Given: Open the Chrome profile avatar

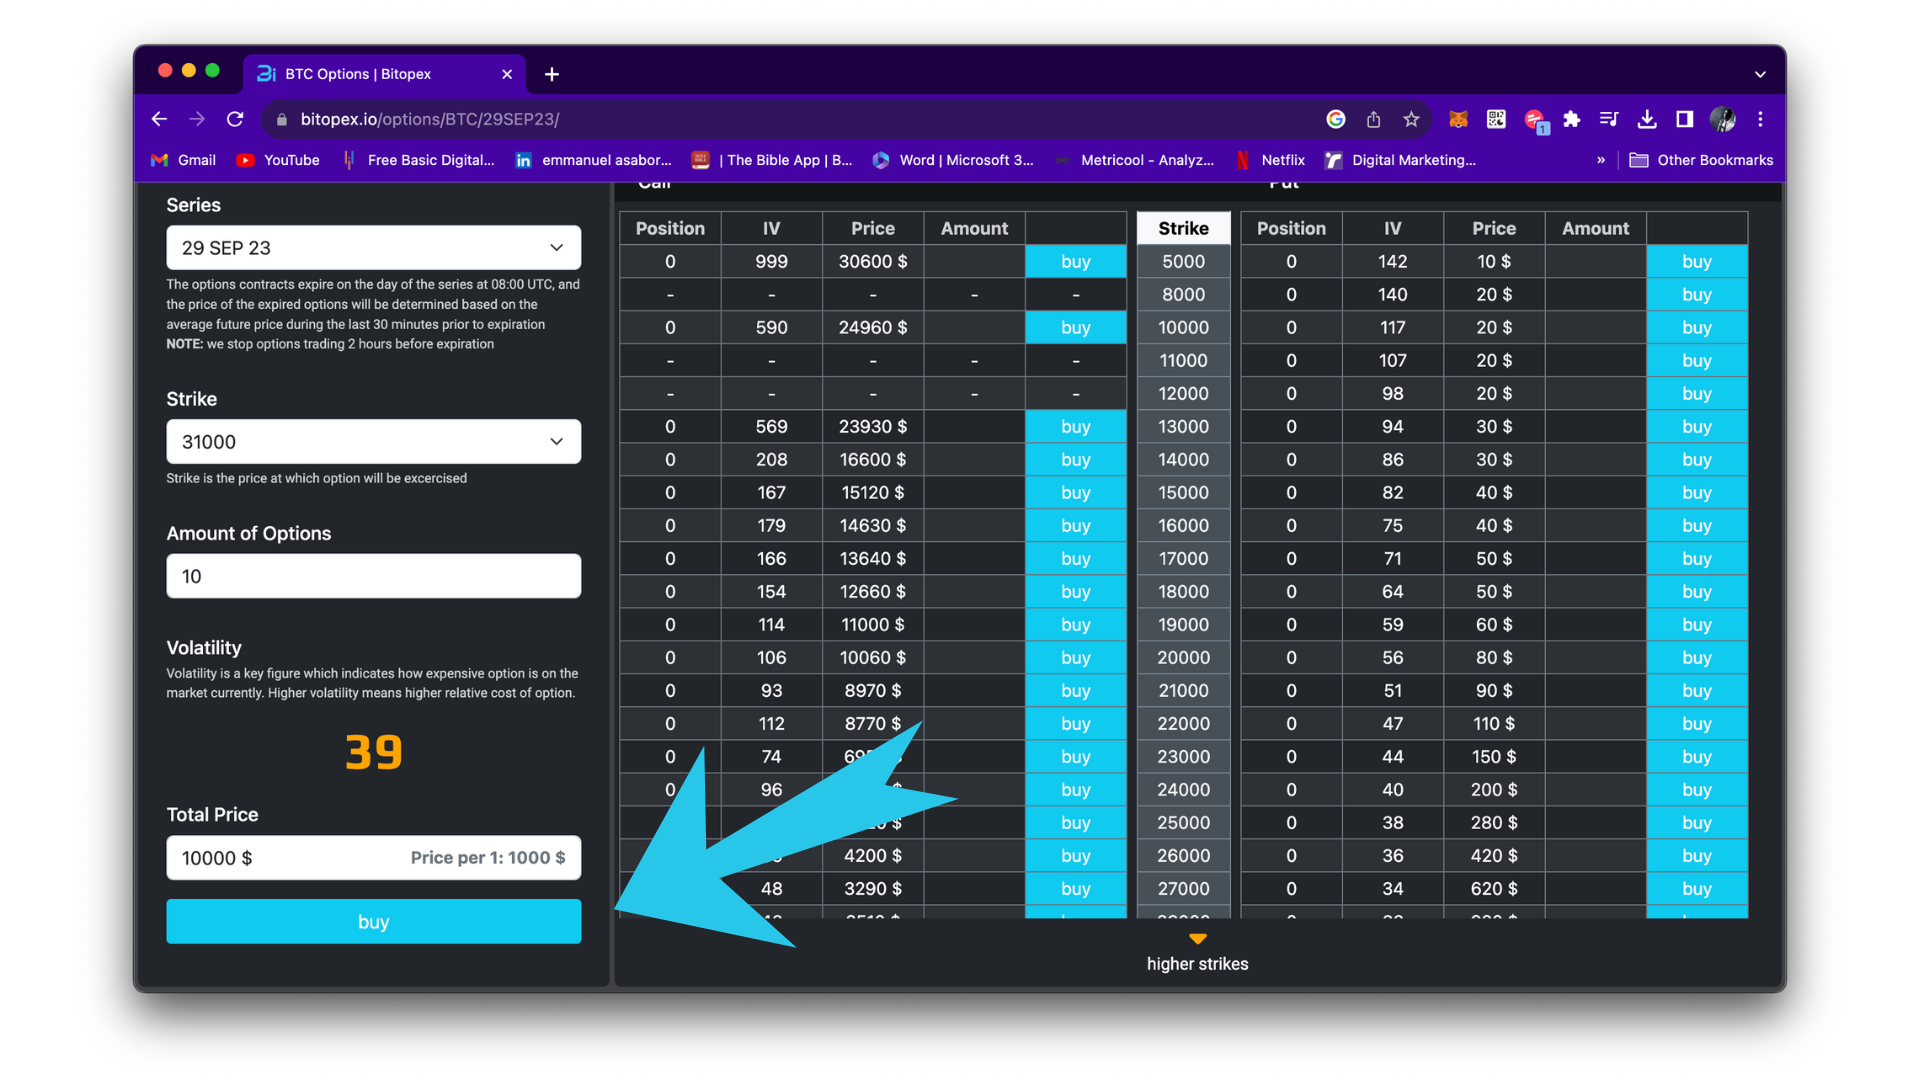Looking at the screenshot, I should coord(1722,119).
